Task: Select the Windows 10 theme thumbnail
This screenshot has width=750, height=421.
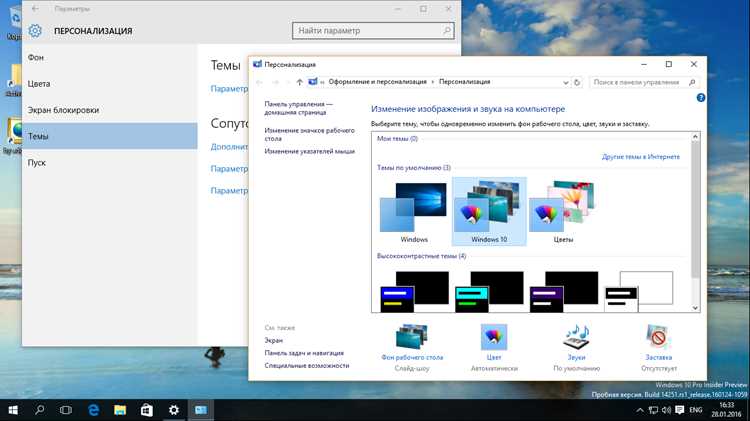Action: click(x=489, y=212)
